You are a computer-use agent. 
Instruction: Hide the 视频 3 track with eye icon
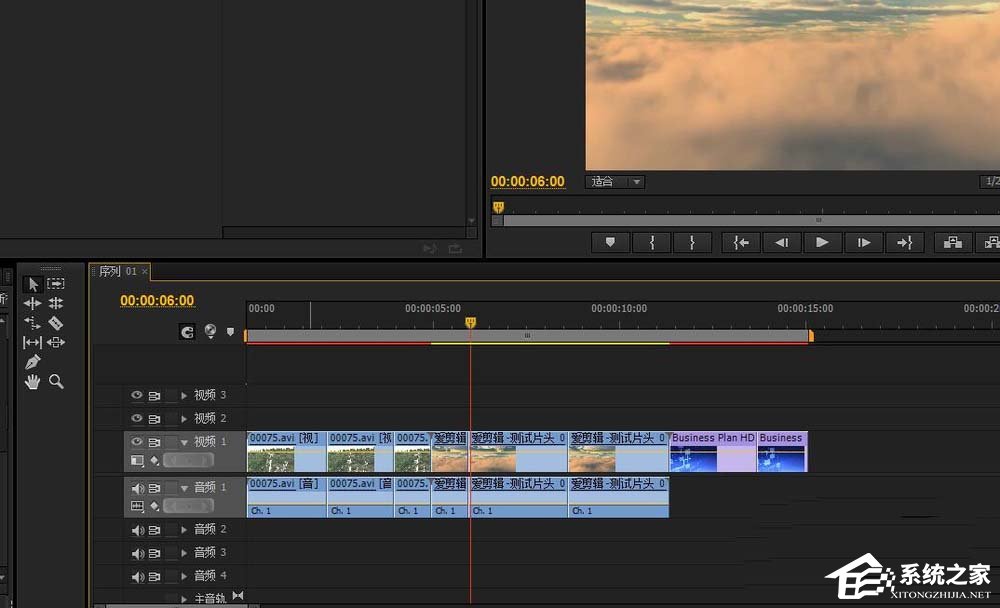pyautogui.click(x=137, y=395)
